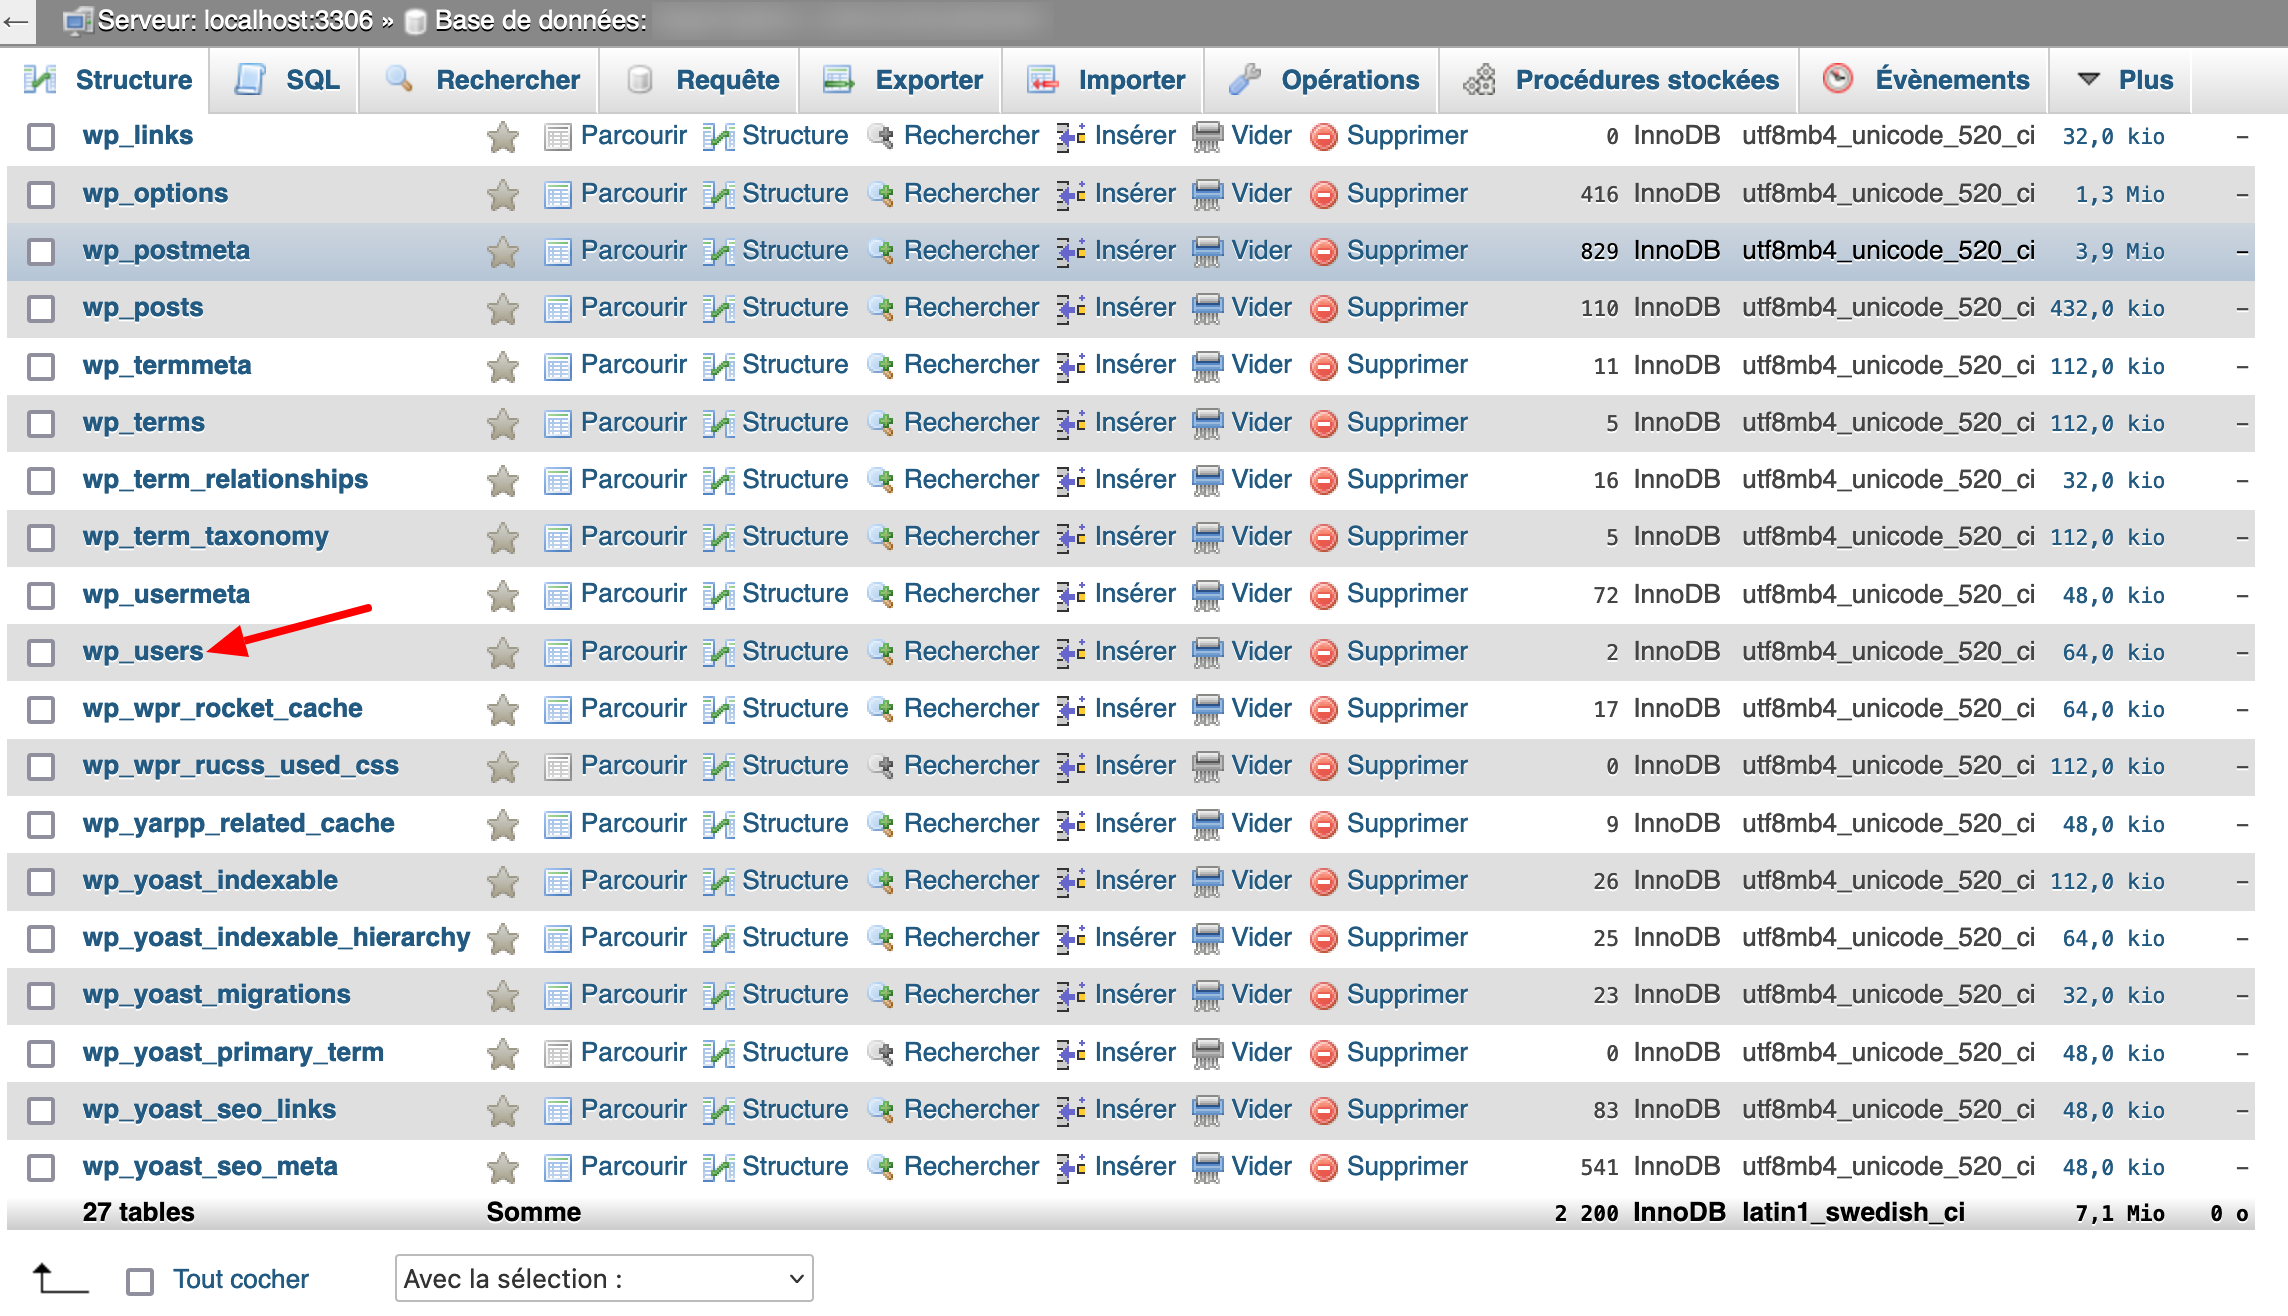Tick the wp_posts checkbox
The image size is (2288, 1316).
pos(41,309)
